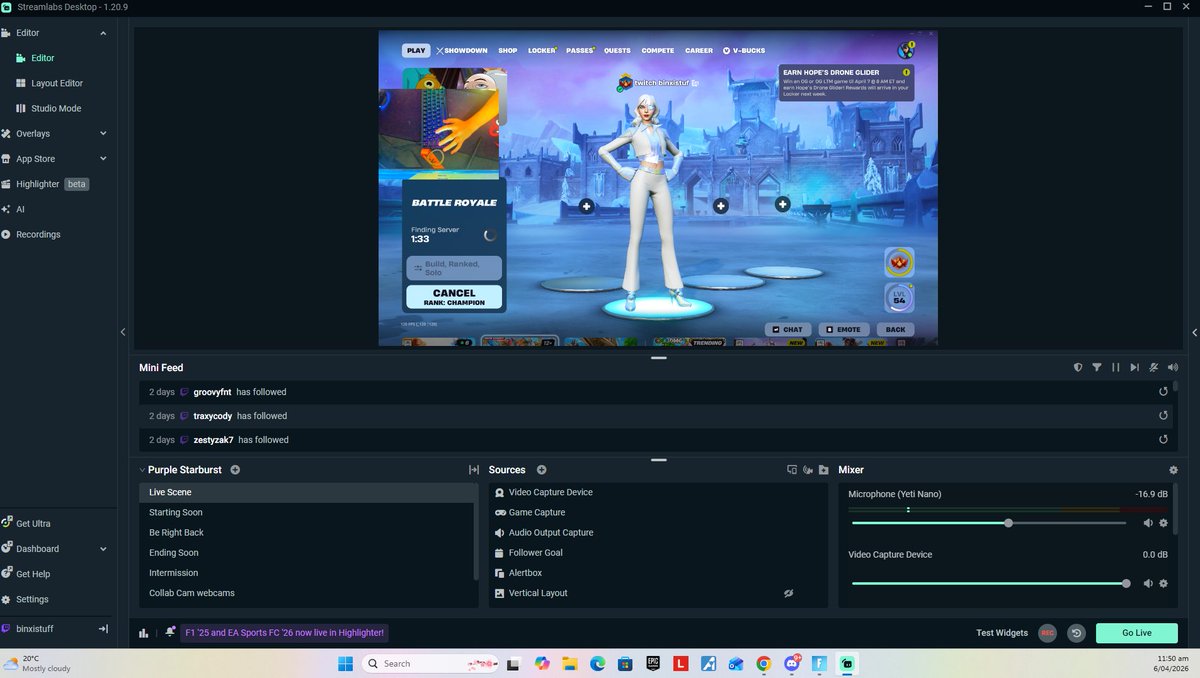Open Microphone (Yeti Nano) settings gear
The height and width of the screenshot is (678, 1200).
click(1163, 523)
